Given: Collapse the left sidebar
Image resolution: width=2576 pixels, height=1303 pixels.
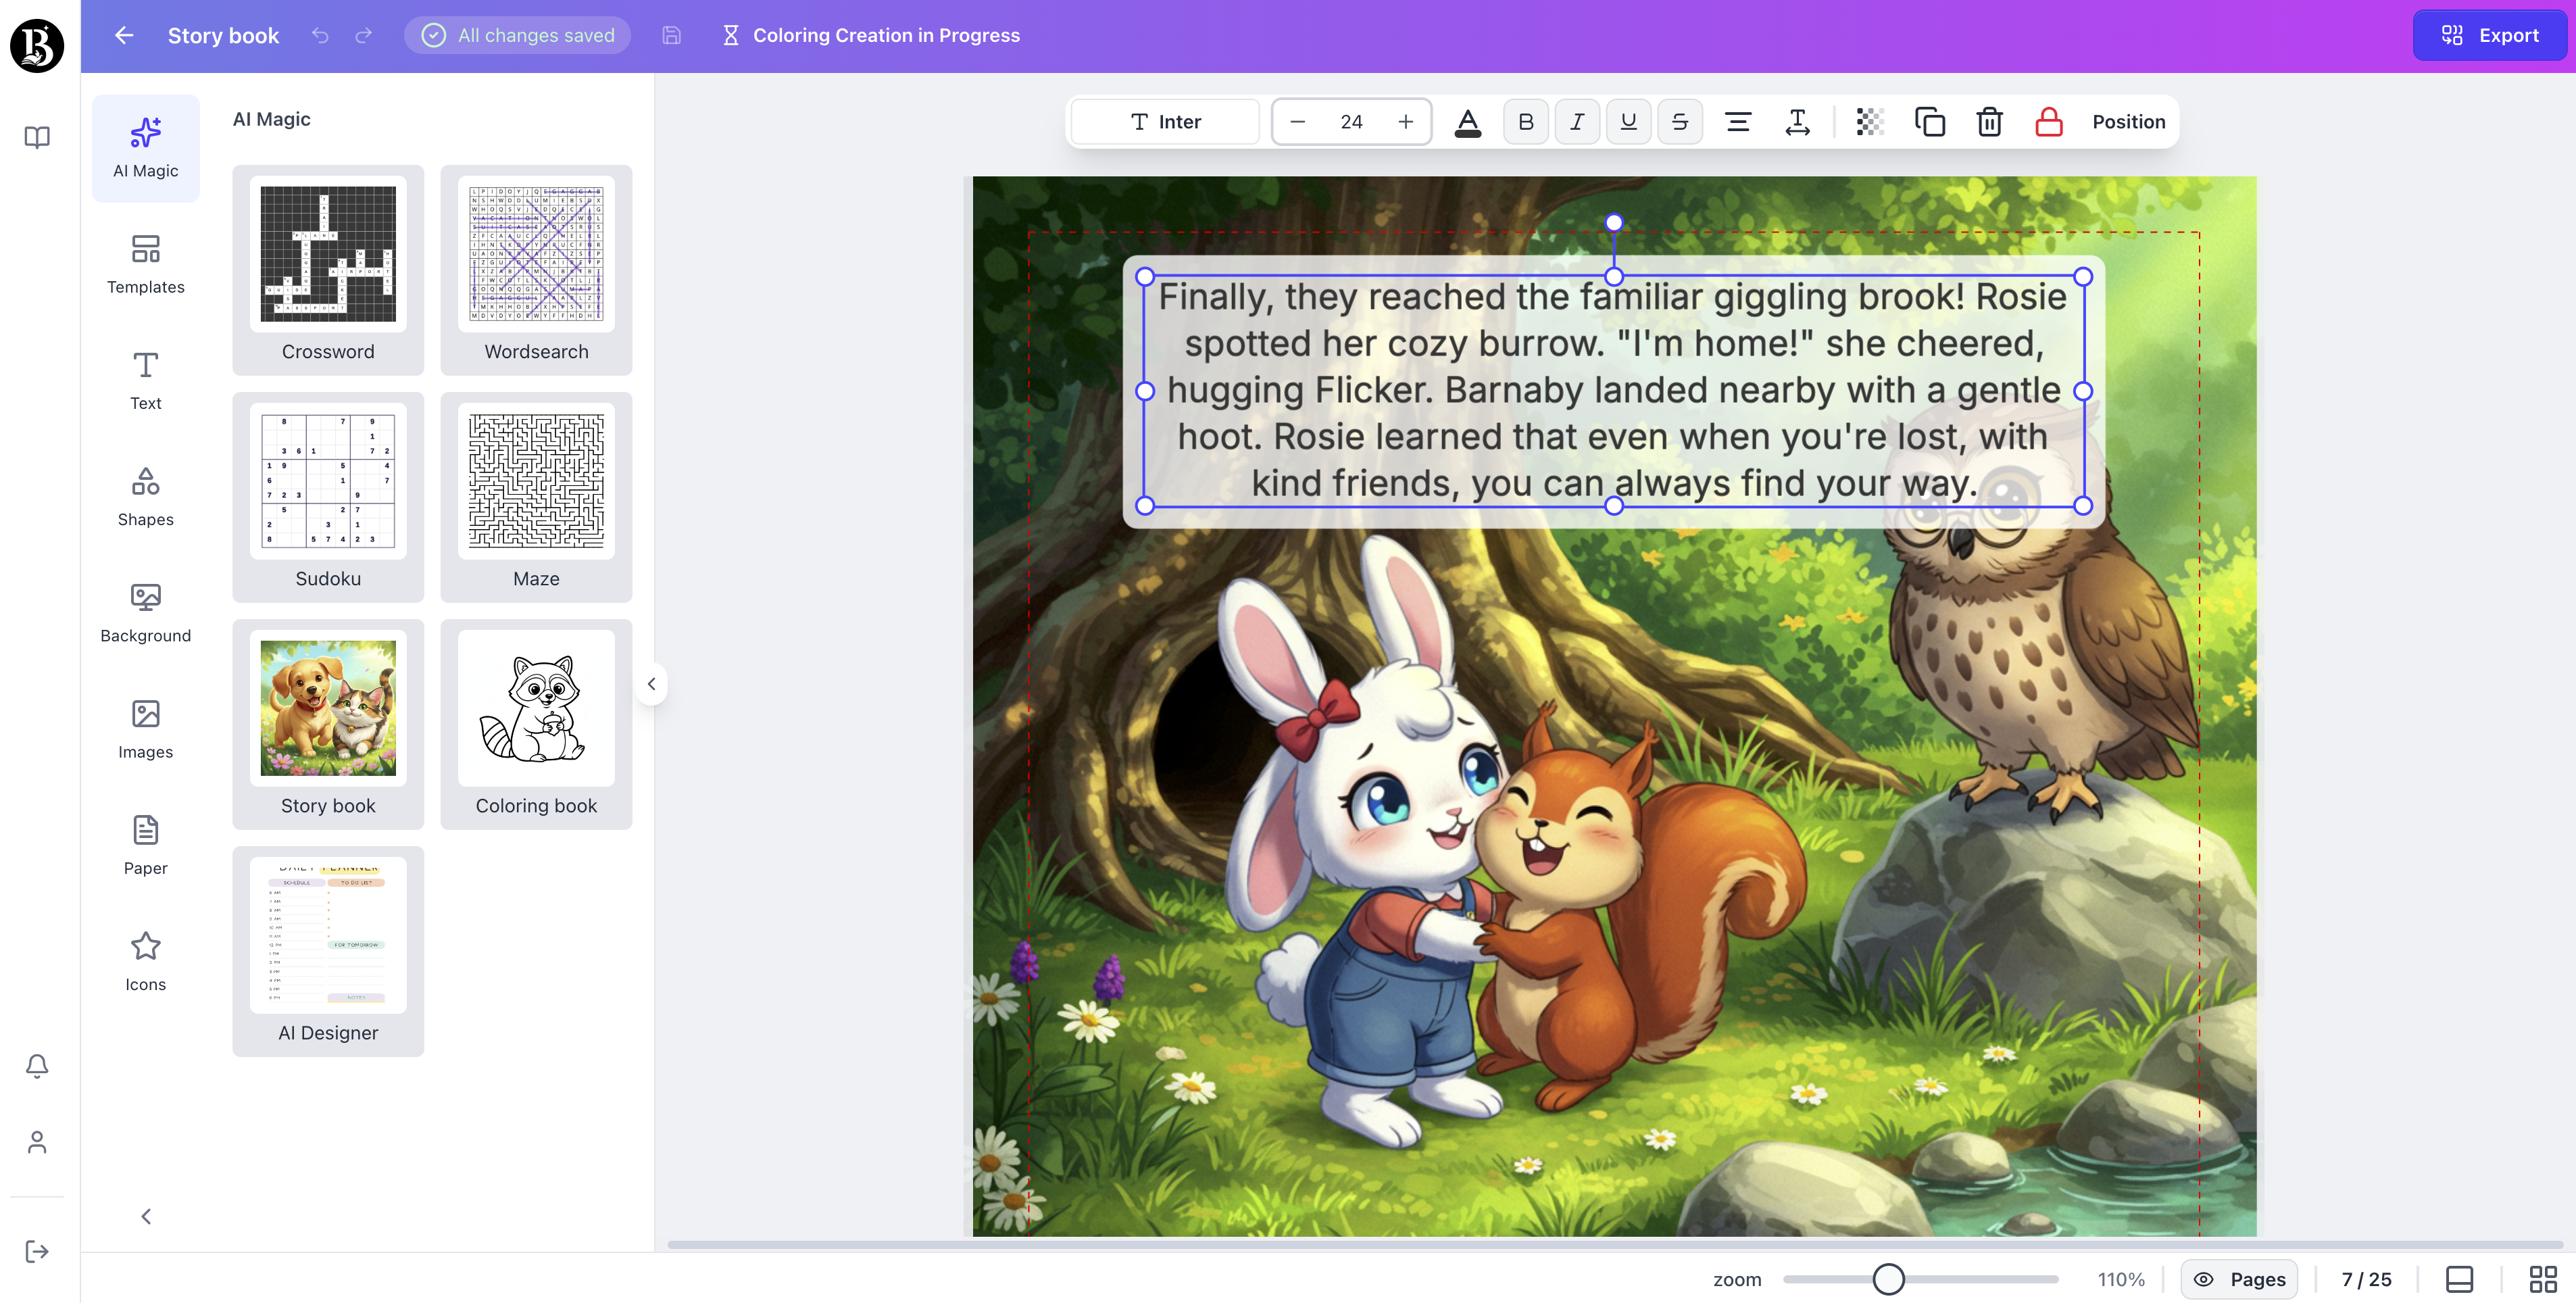Looking at the screenshot, I should (x=145, y=1215).
